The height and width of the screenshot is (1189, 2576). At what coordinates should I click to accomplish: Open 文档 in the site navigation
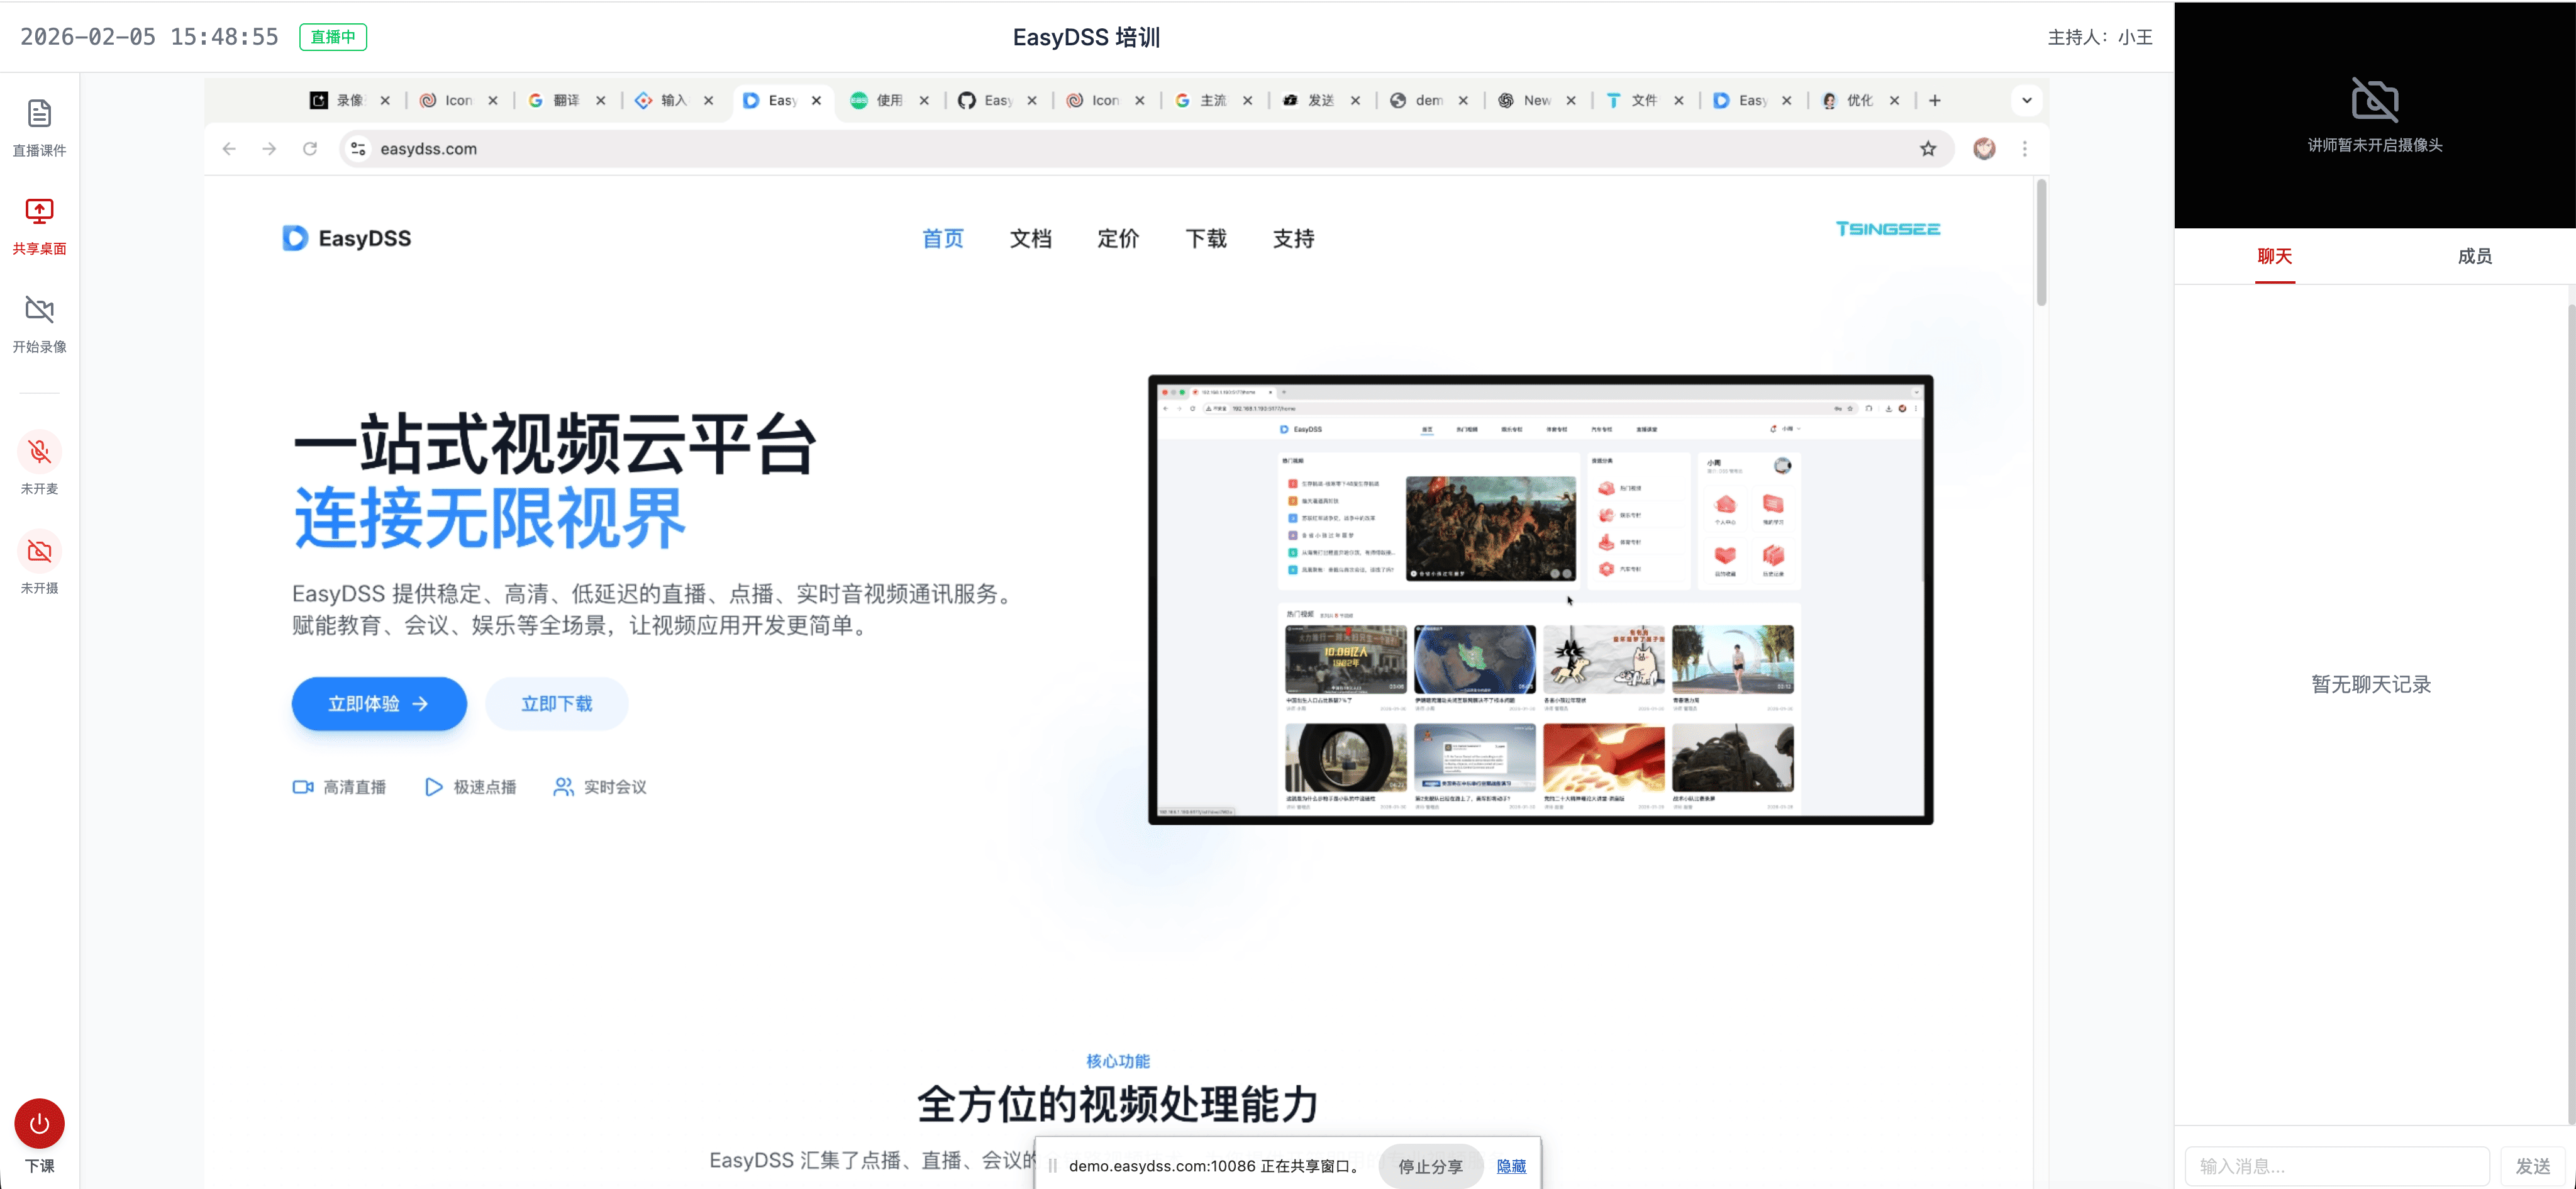pyautogui.click(x=1031, y=239)
